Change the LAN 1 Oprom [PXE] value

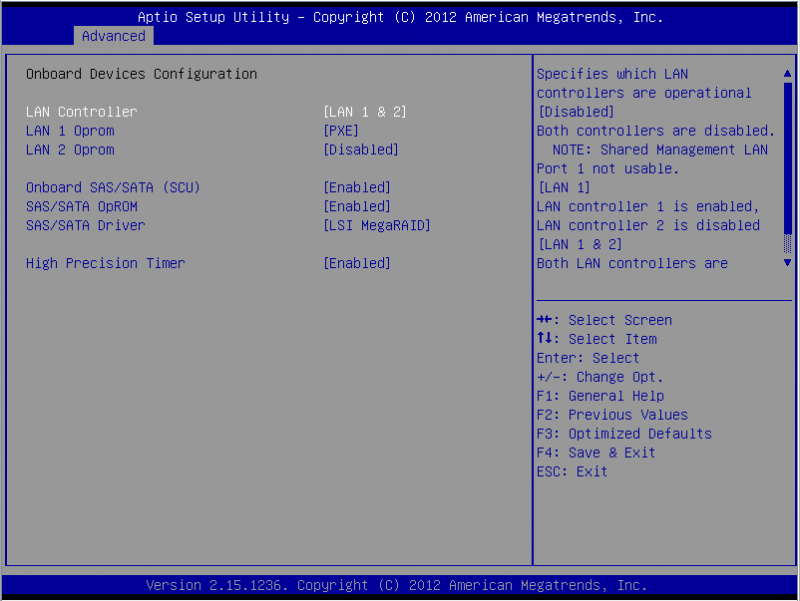(341, 131)
